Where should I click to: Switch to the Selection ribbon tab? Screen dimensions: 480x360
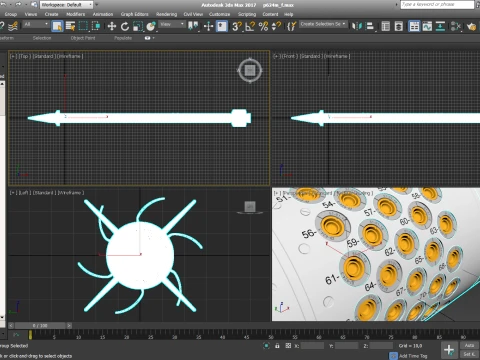tap(42, 38)
